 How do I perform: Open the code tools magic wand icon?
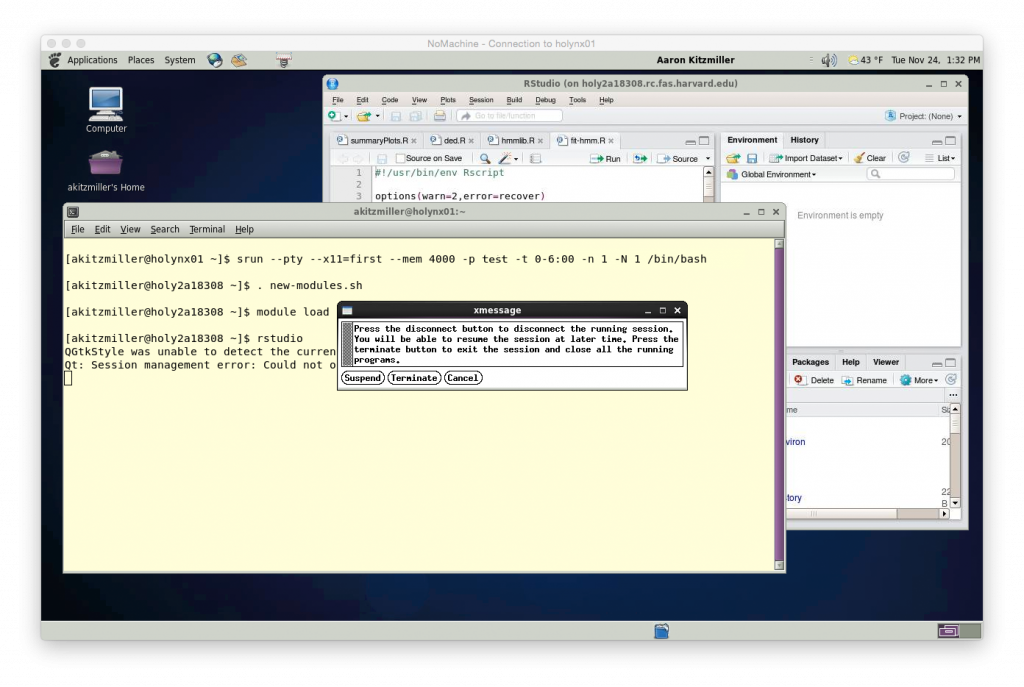coord(505,158)
